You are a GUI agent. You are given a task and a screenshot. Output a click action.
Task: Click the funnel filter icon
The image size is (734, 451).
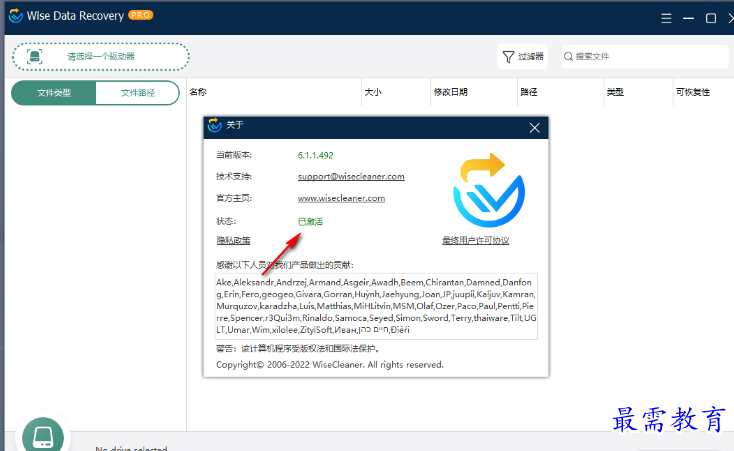pyautogui.click(x=508, y=57)
